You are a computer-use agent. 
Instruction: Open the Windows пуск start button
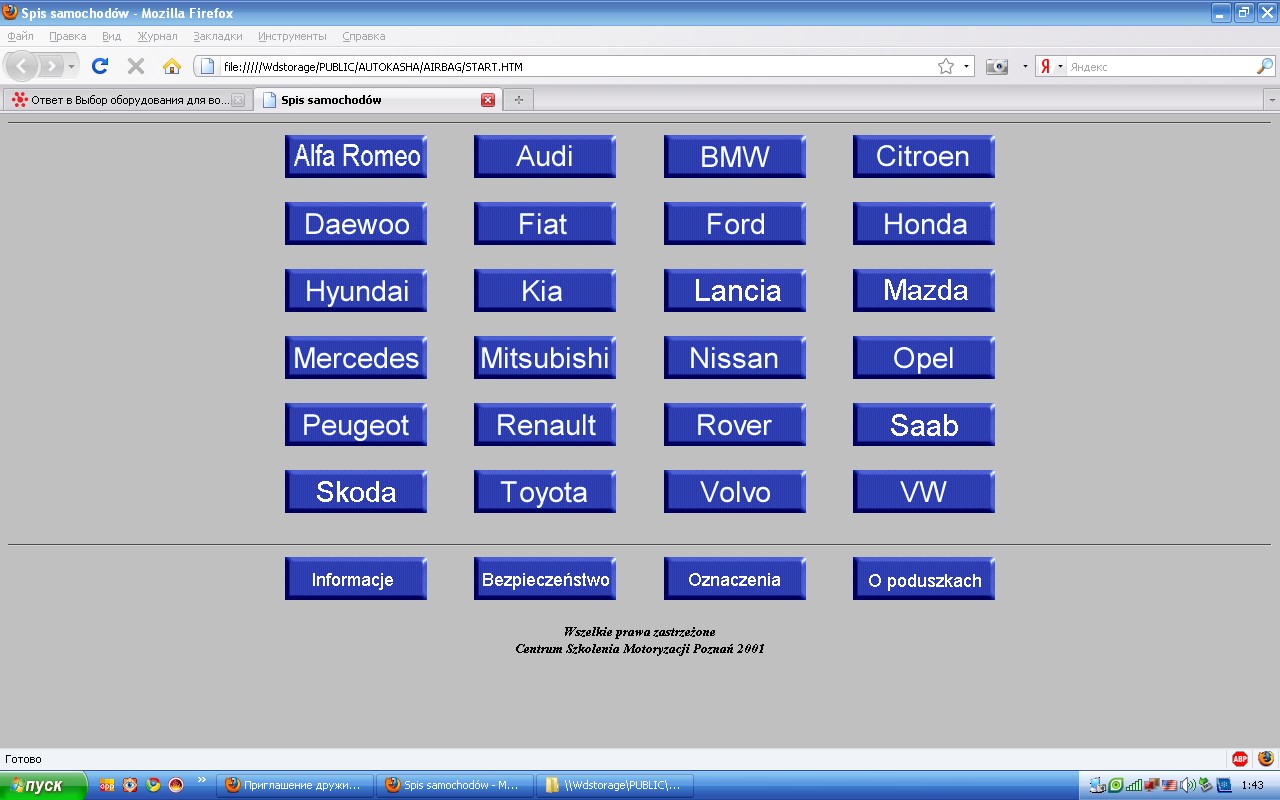(44, 785)
